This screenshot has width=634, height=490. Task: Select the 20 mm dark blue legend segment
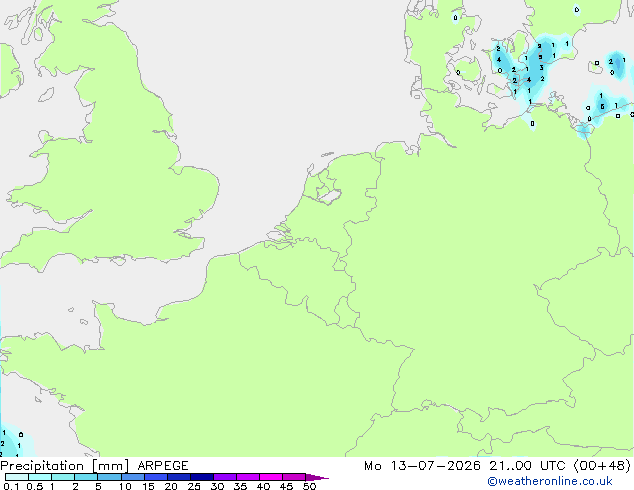(179, 477)
